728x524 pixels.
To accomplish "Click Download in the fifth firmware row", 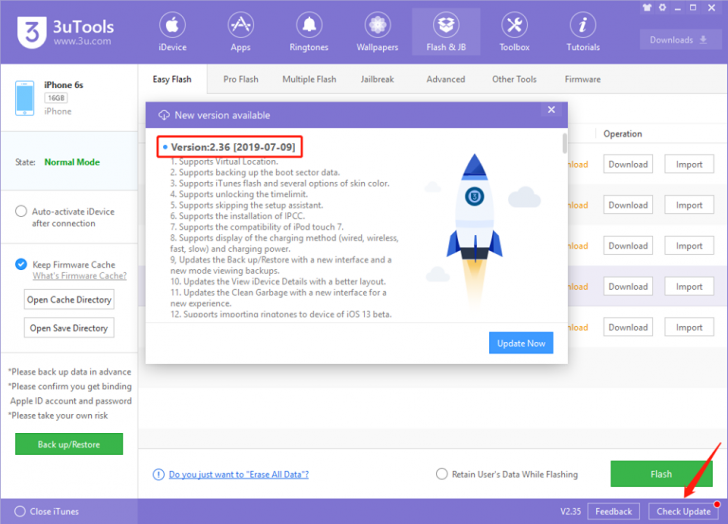I will (x=628, y=327).
